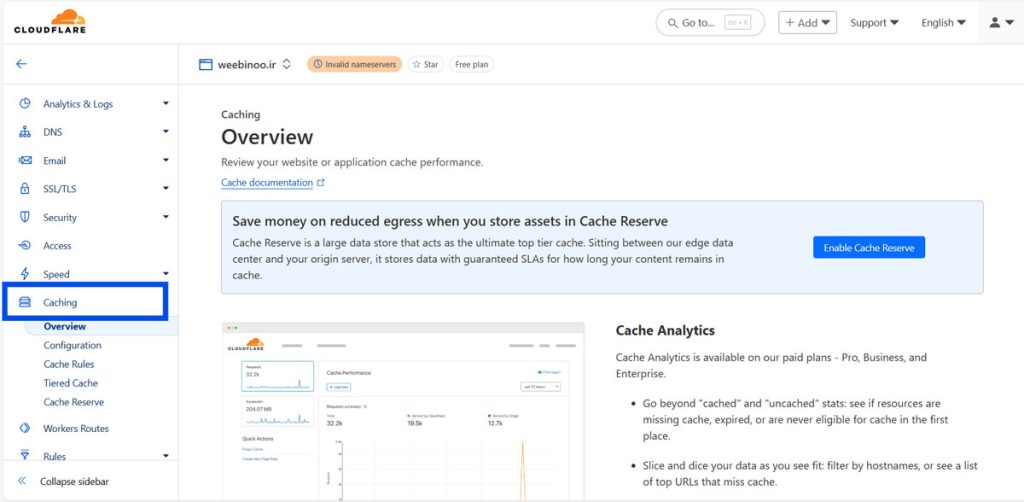The width and height of the screenshot is (1024, 502).
Task: Open the Cache documentation link
Action: point(267,183)
